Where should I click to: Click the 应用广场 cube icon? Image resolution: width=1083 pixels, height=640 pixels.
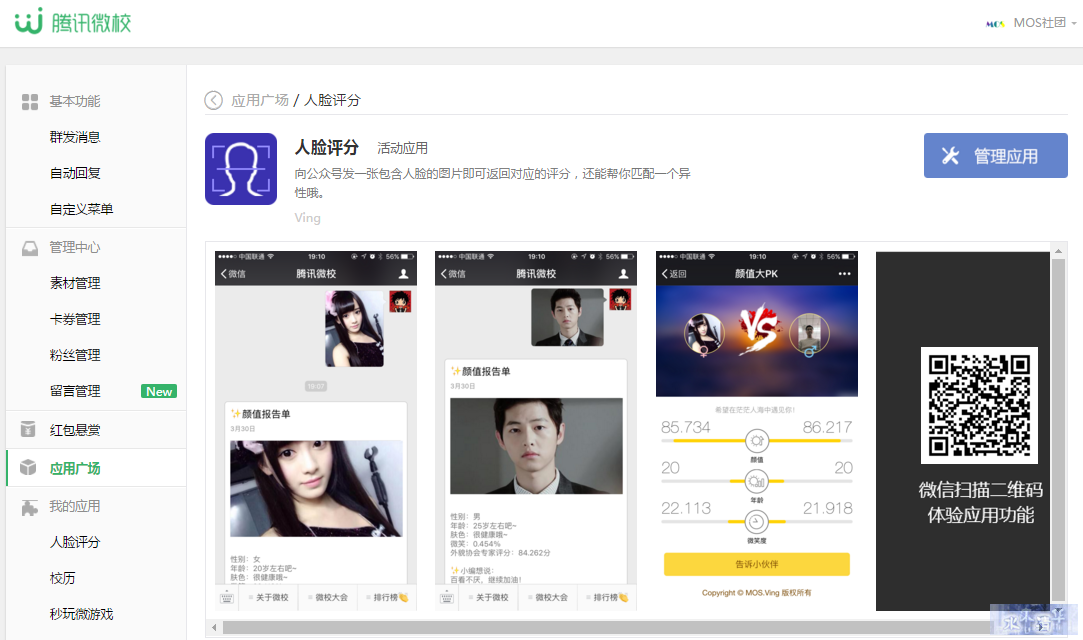tap(28, 467)
